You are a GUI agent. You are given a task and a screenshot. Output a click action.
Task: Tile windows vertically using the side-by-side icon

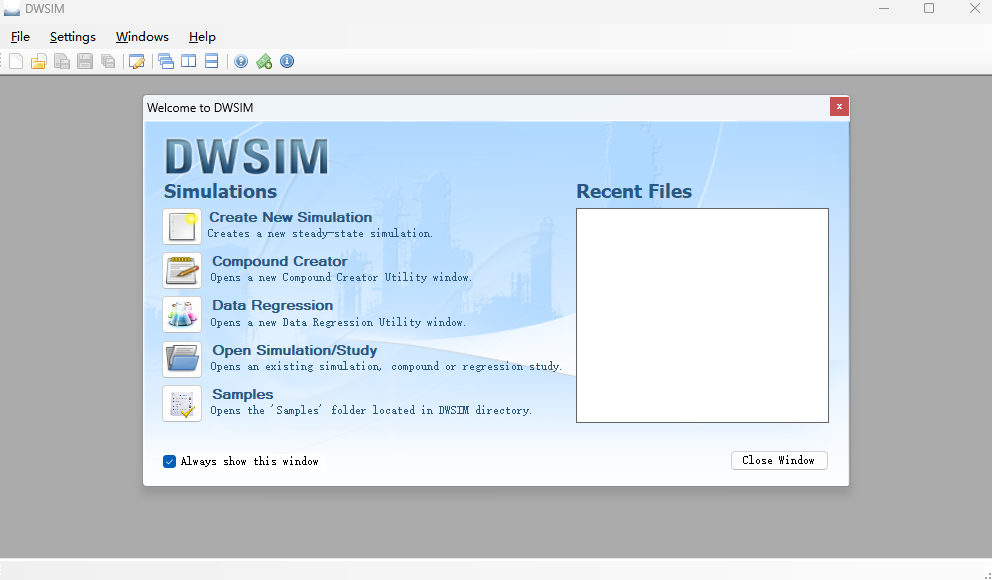[188, 62]
